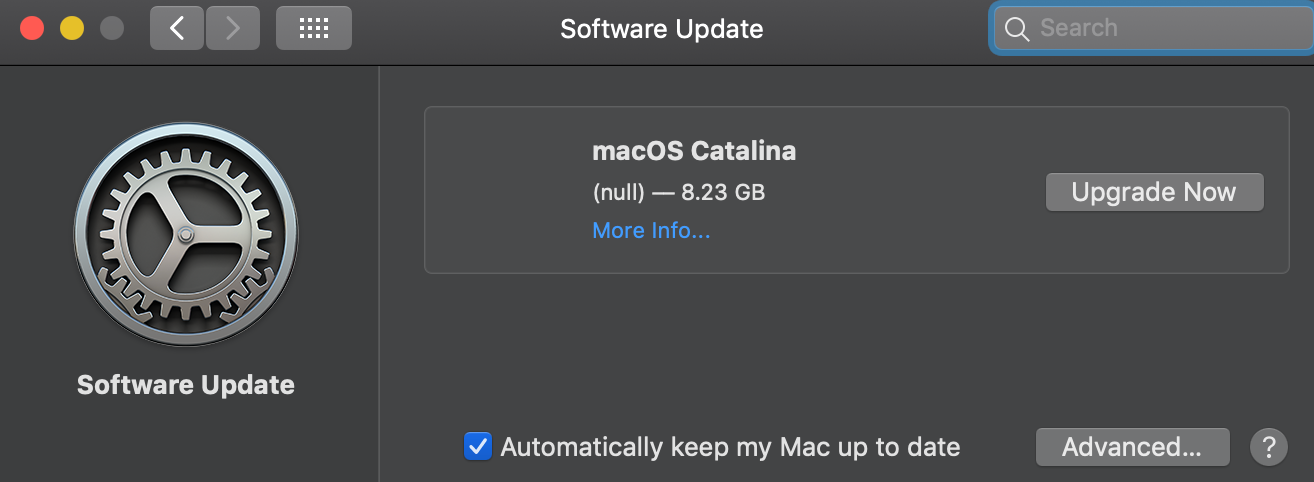This screenshot has height=482, width=1314.
Task: Minimize the window with the yellow button
Action: click(72, 28)
